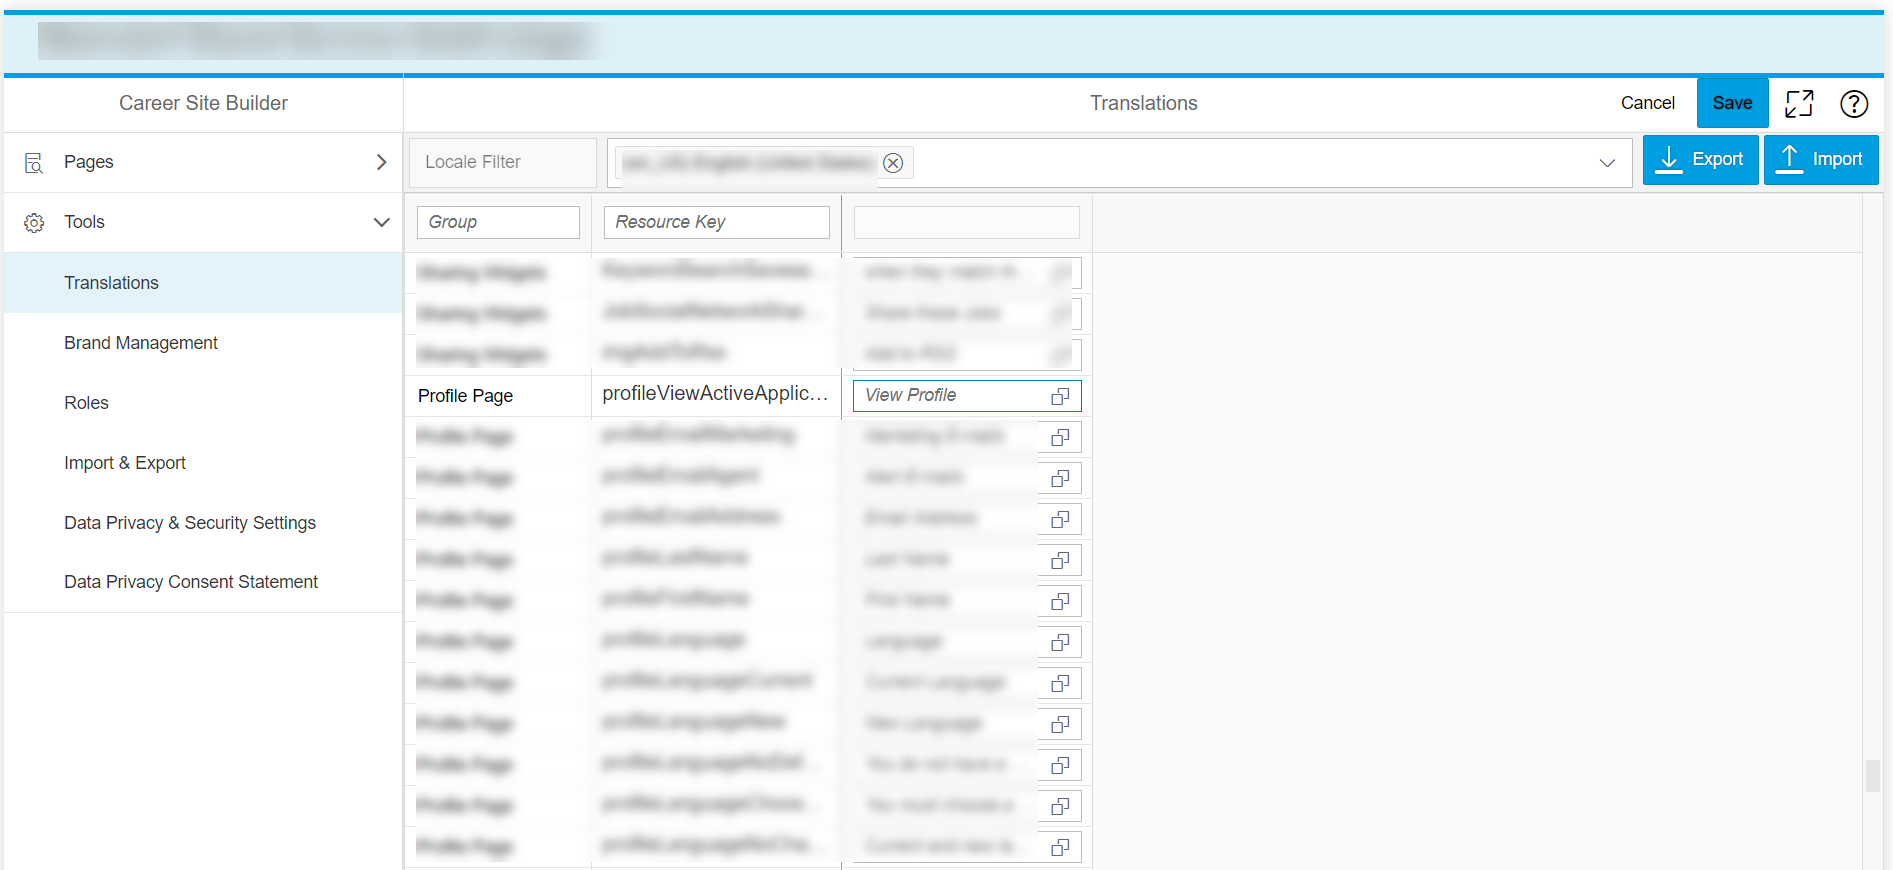Click Cancel
1893x870 pixels.
point(1647,103)
